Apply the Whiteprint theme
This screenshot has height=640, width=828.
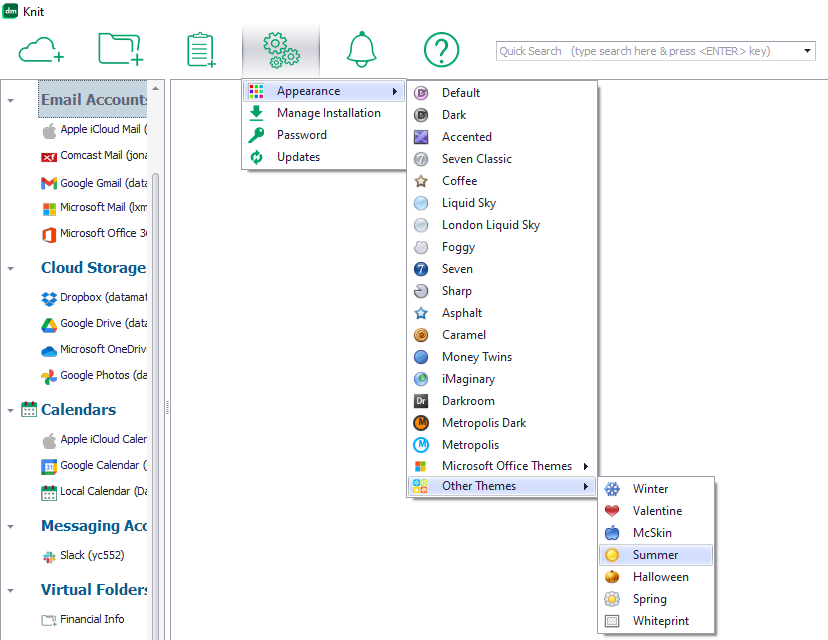[656, 621]
